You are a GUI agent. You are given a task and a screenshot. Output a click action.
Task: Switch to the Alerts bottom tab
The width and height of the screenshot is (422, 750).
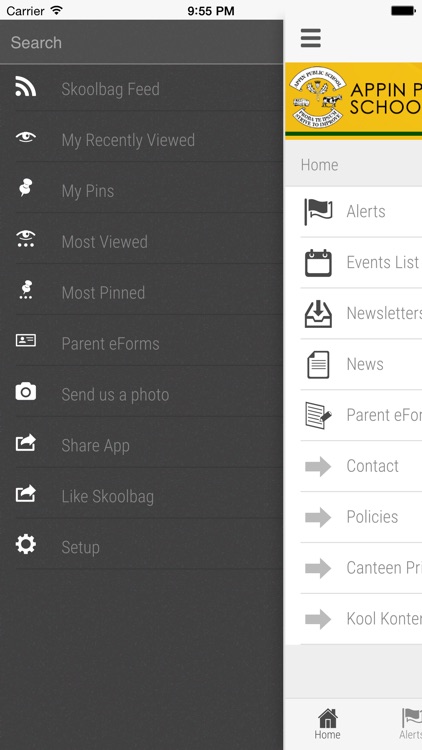click(411, 724)
